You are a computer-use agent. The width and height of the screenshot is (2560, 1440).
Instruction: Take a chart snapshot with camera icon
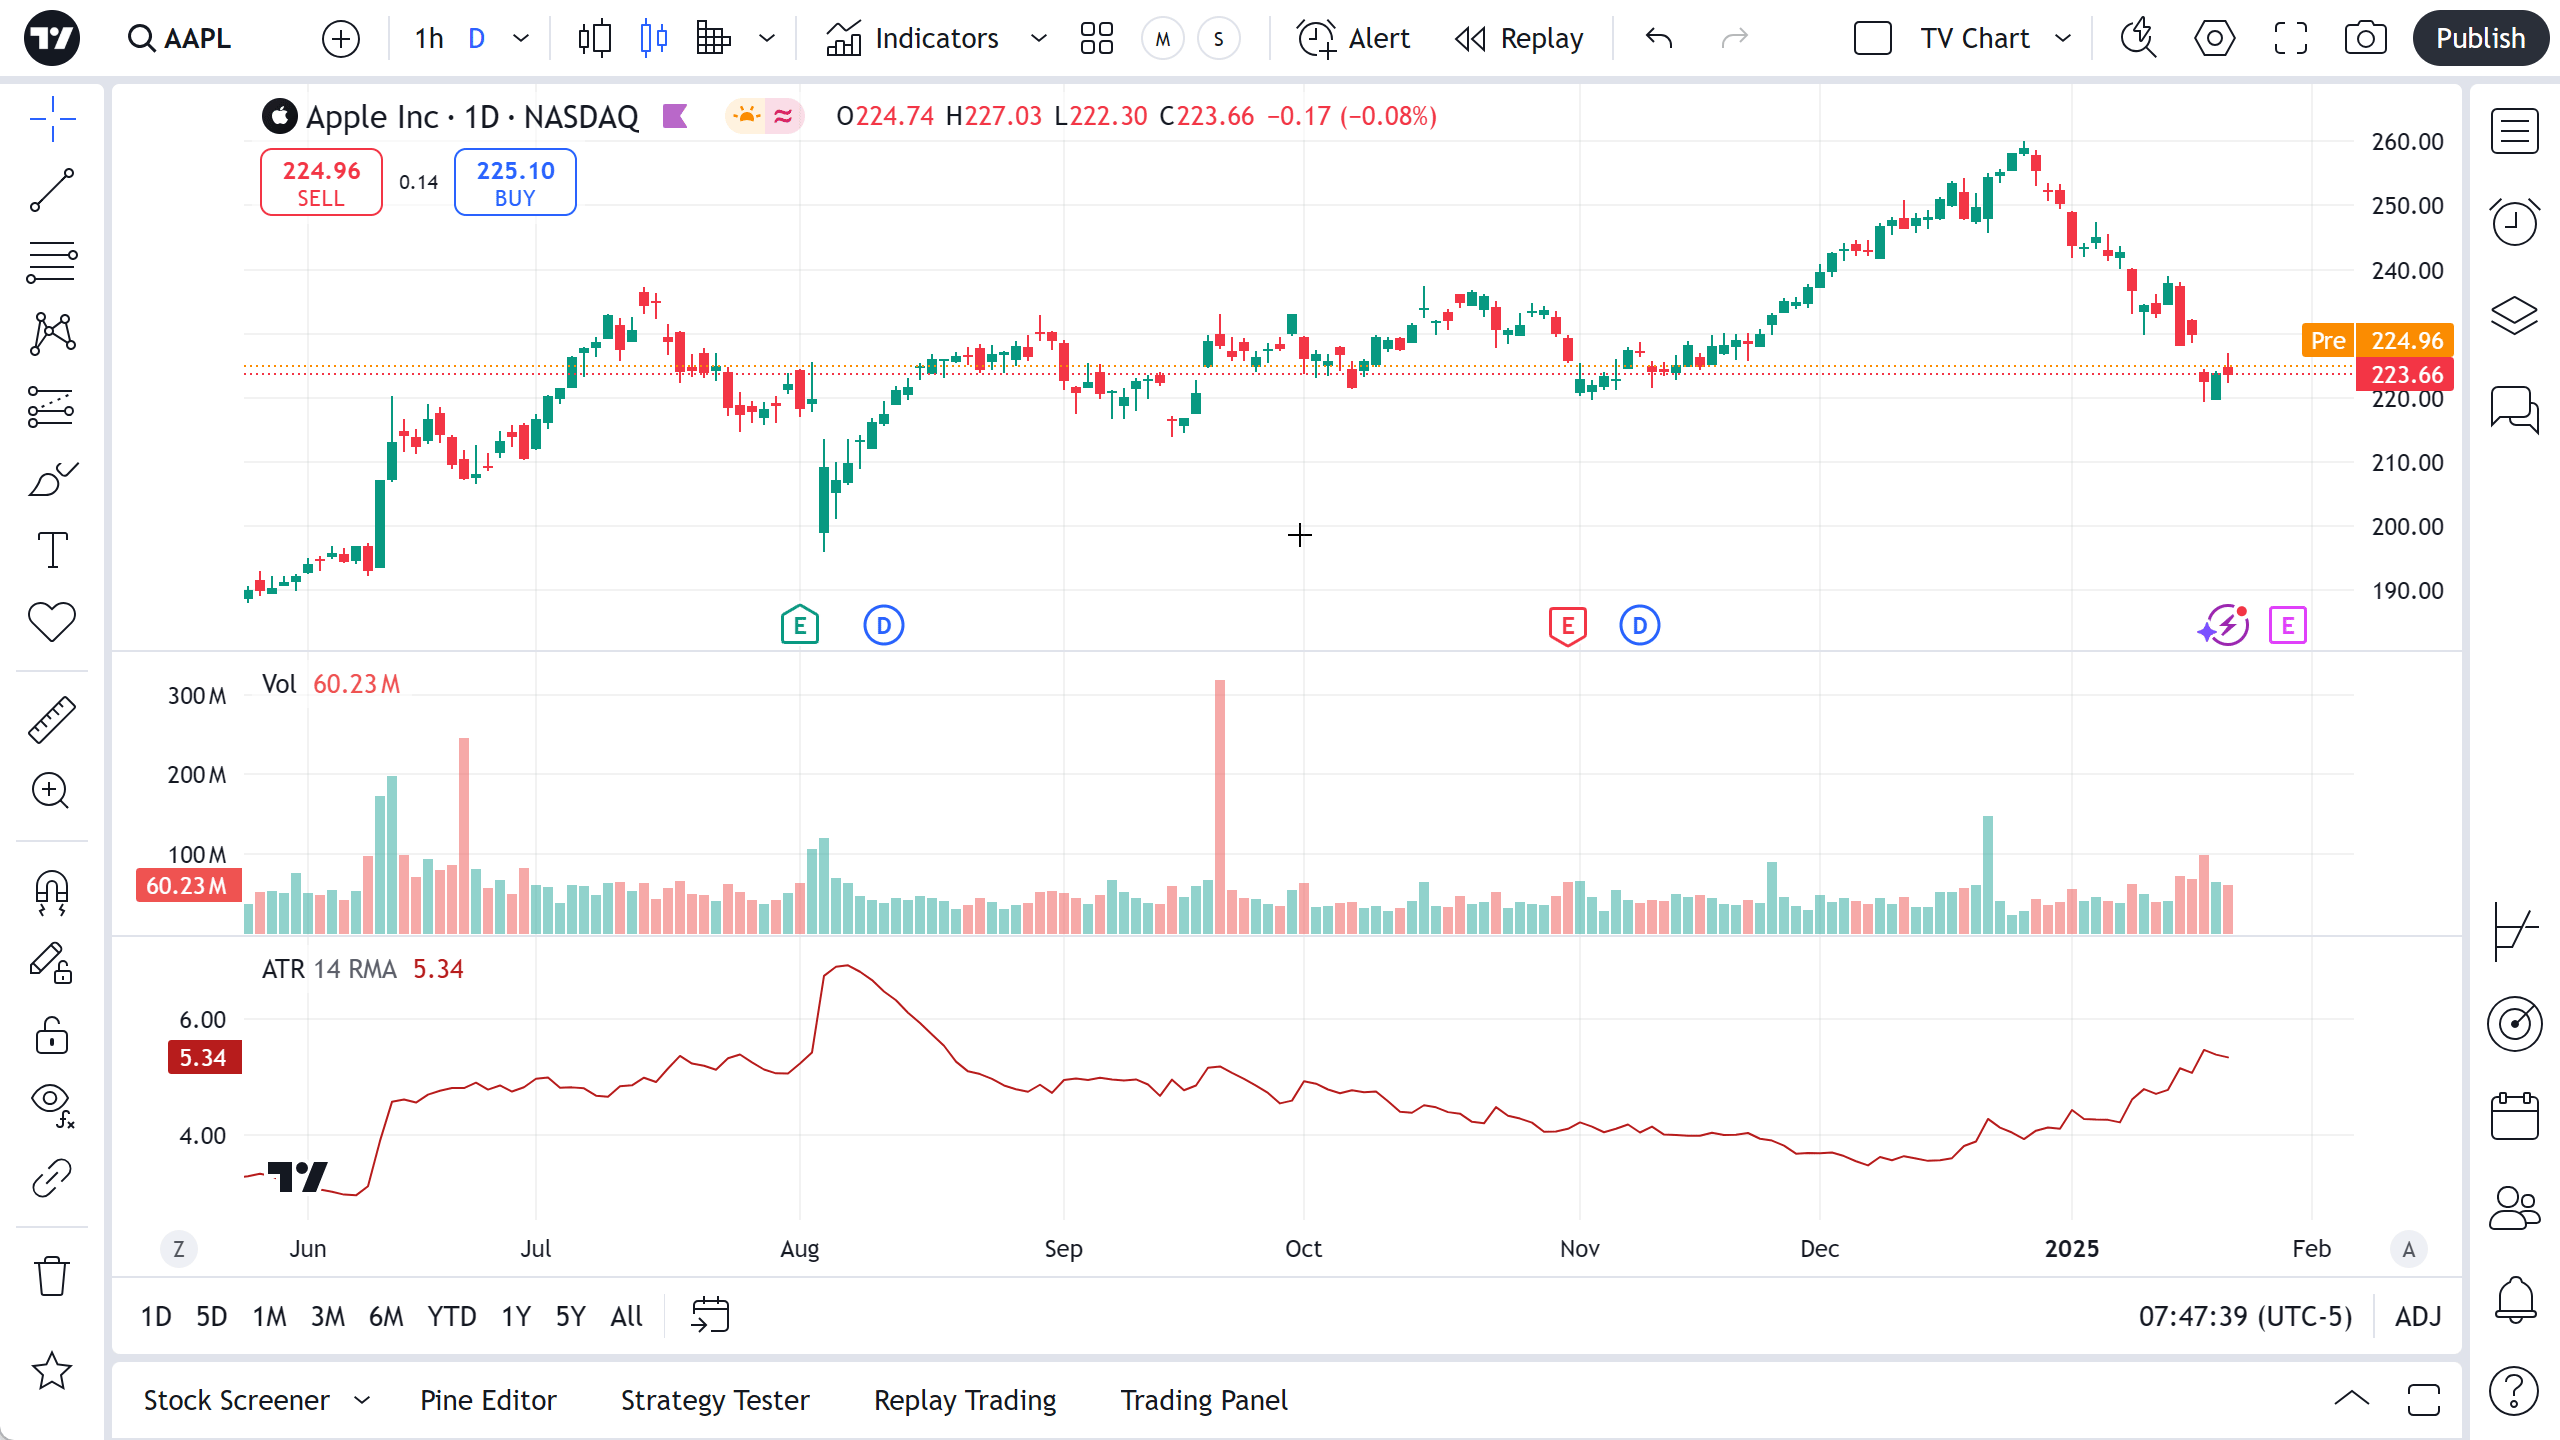point(2365,38)
